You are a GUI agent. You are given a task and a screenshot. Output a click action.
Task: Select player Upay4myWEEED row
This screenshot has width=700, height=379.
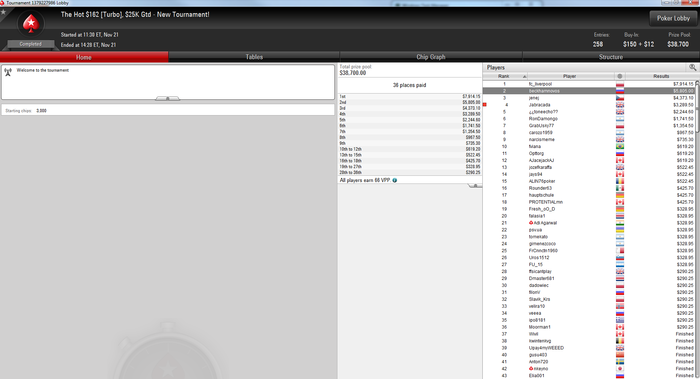(x=589, y=348)
